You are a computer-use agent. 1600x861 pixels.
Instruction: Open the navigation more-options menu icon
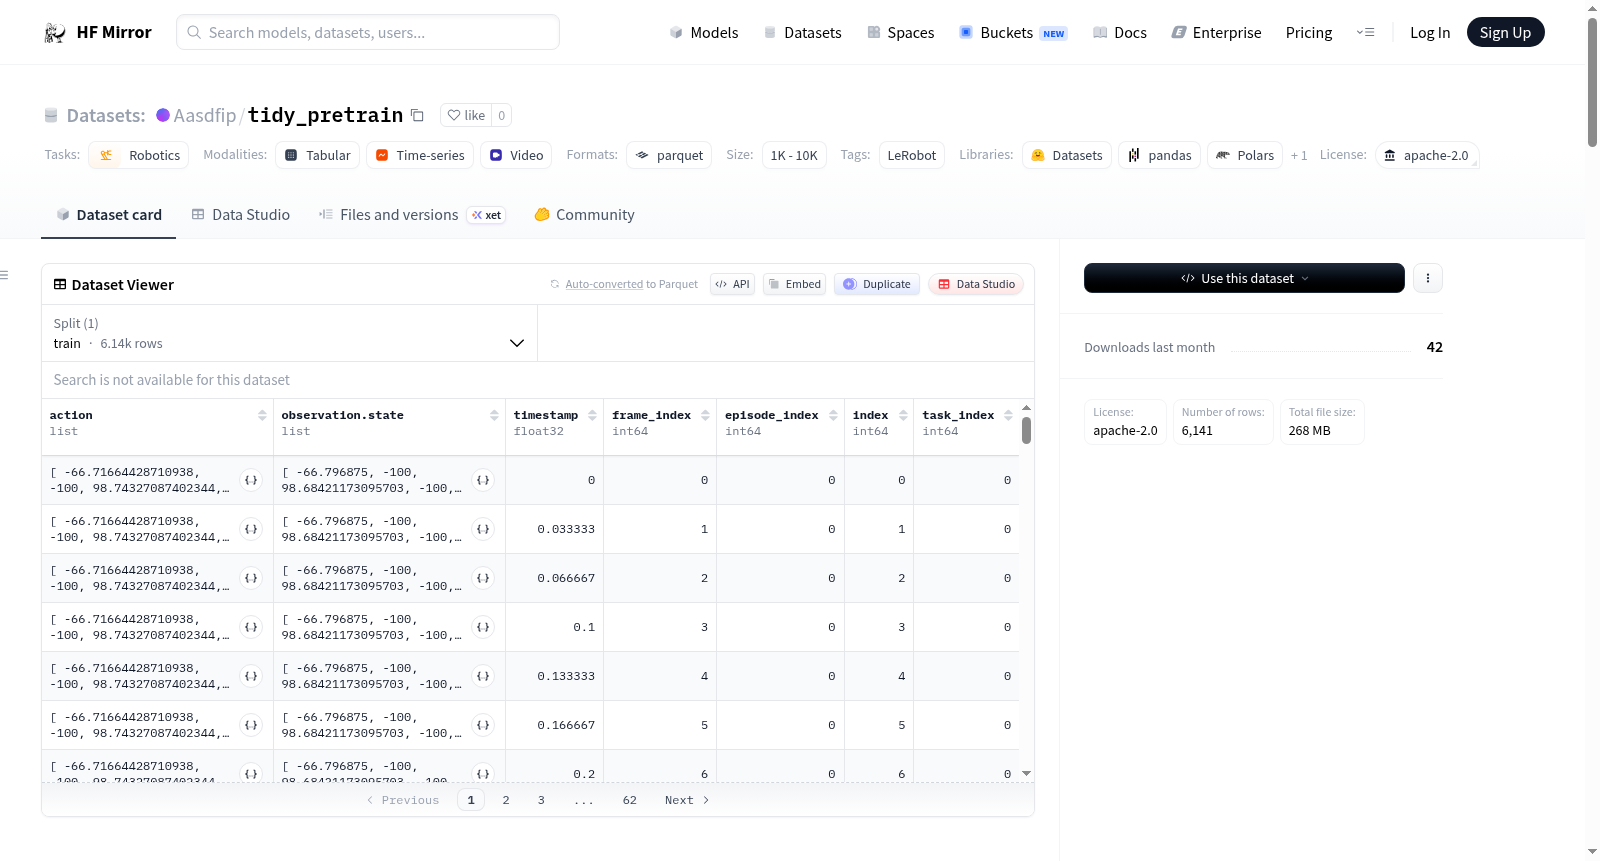click(1365, 32)
